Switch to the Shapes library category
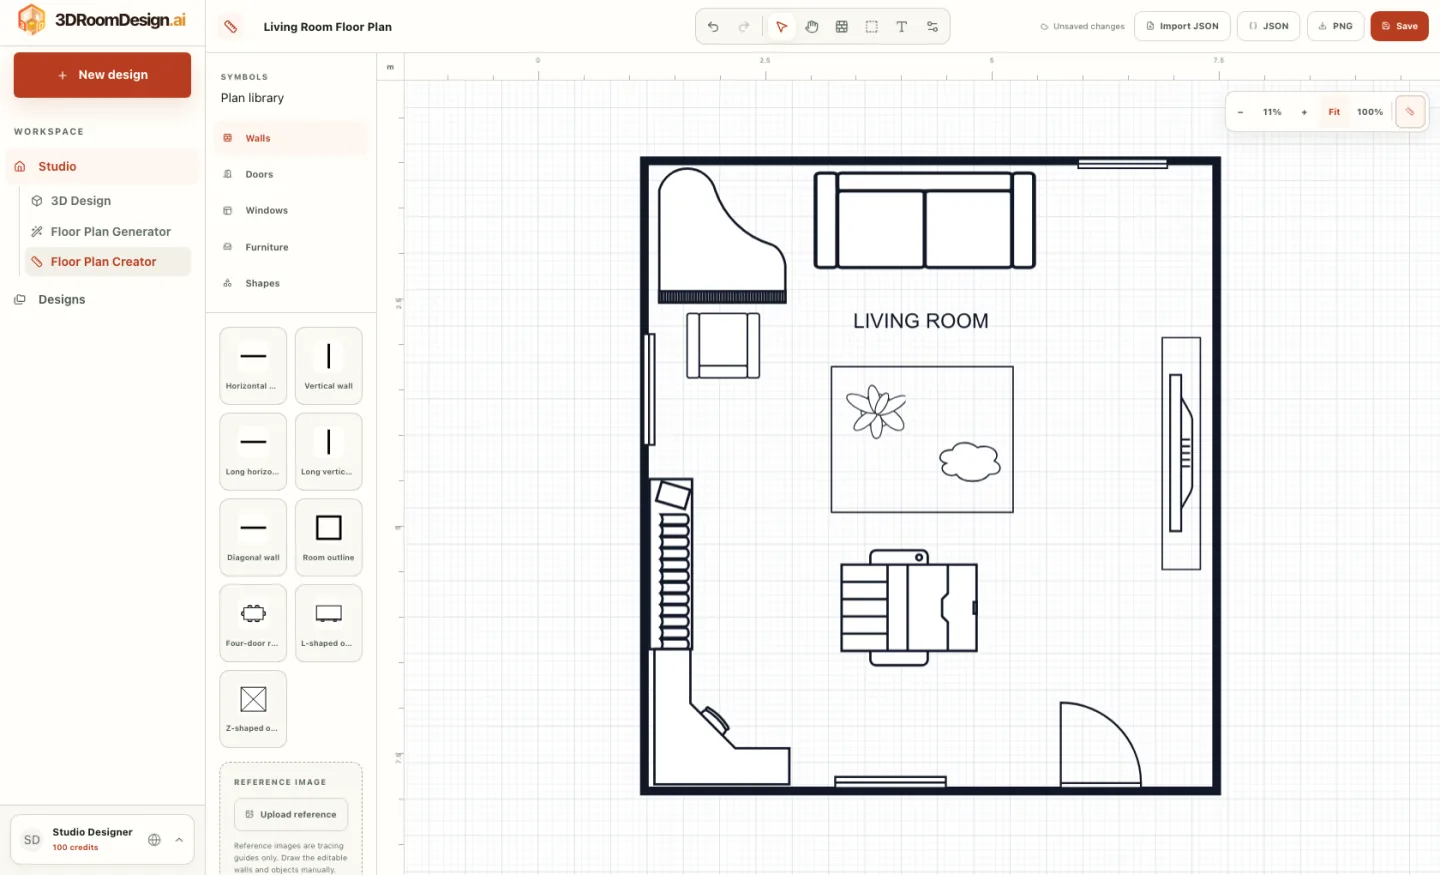The width and height of the screenshot is (1440, 875). [290, 283]
